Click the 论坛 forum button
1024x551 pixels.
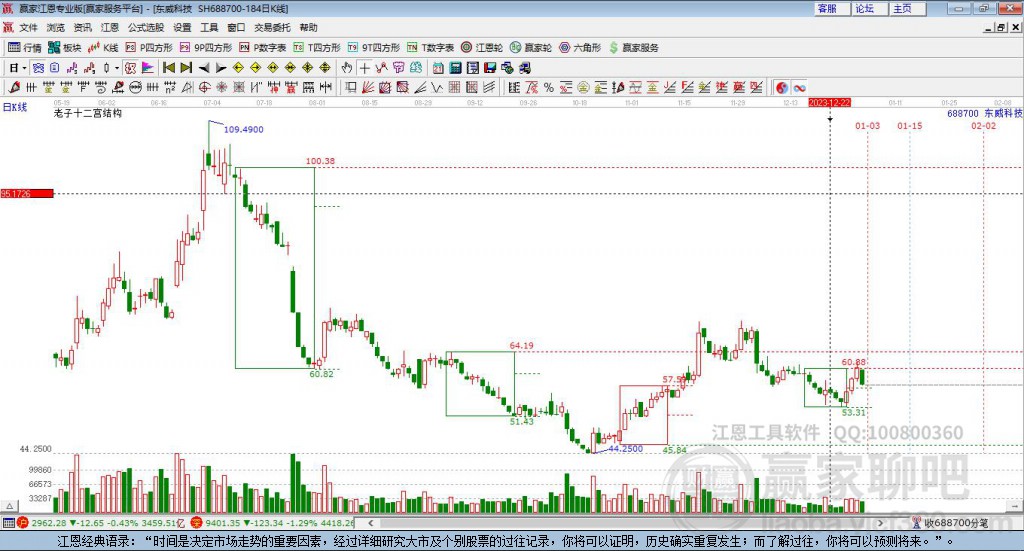click(870, 8)
